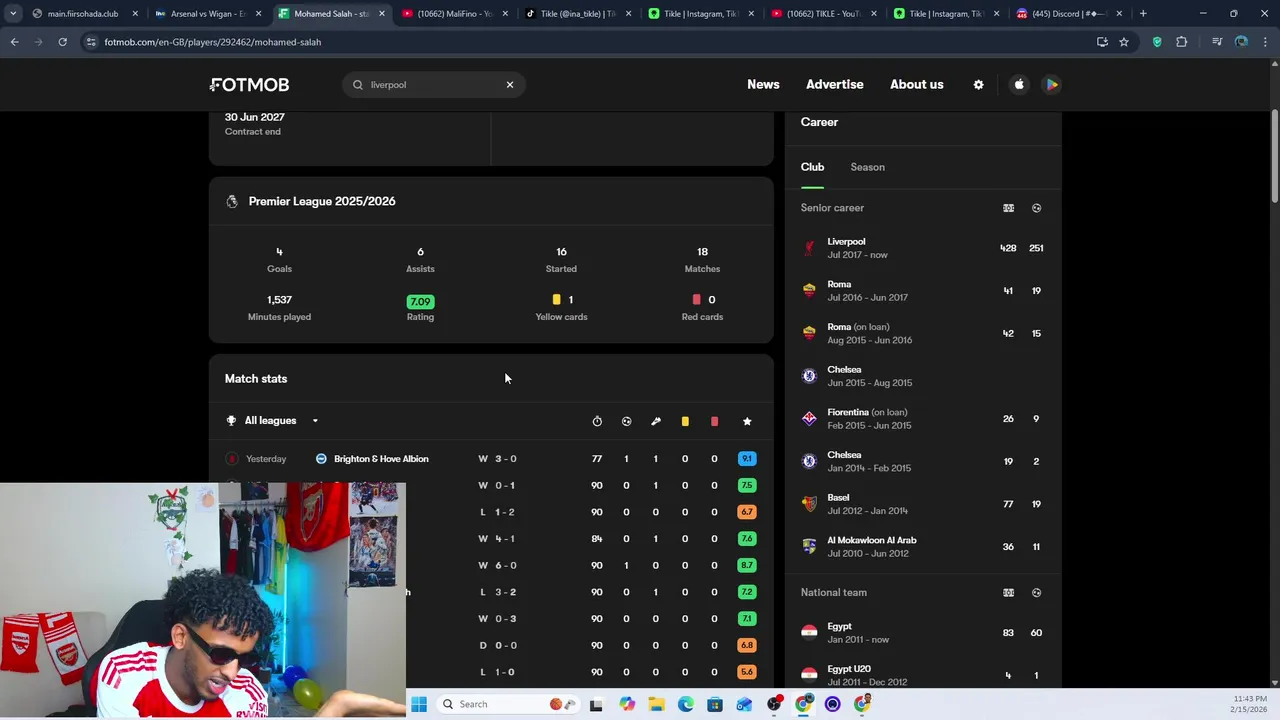Click Senior career goals column icon

[1036, 208]
